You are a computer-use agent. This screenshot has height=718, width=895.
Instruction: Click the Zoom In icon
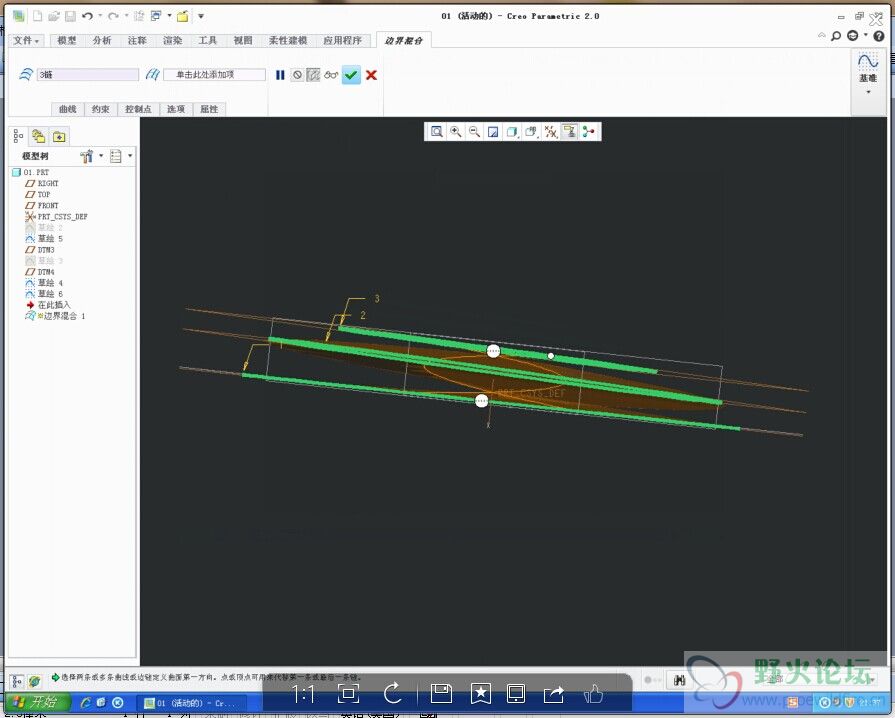point(456,131)
